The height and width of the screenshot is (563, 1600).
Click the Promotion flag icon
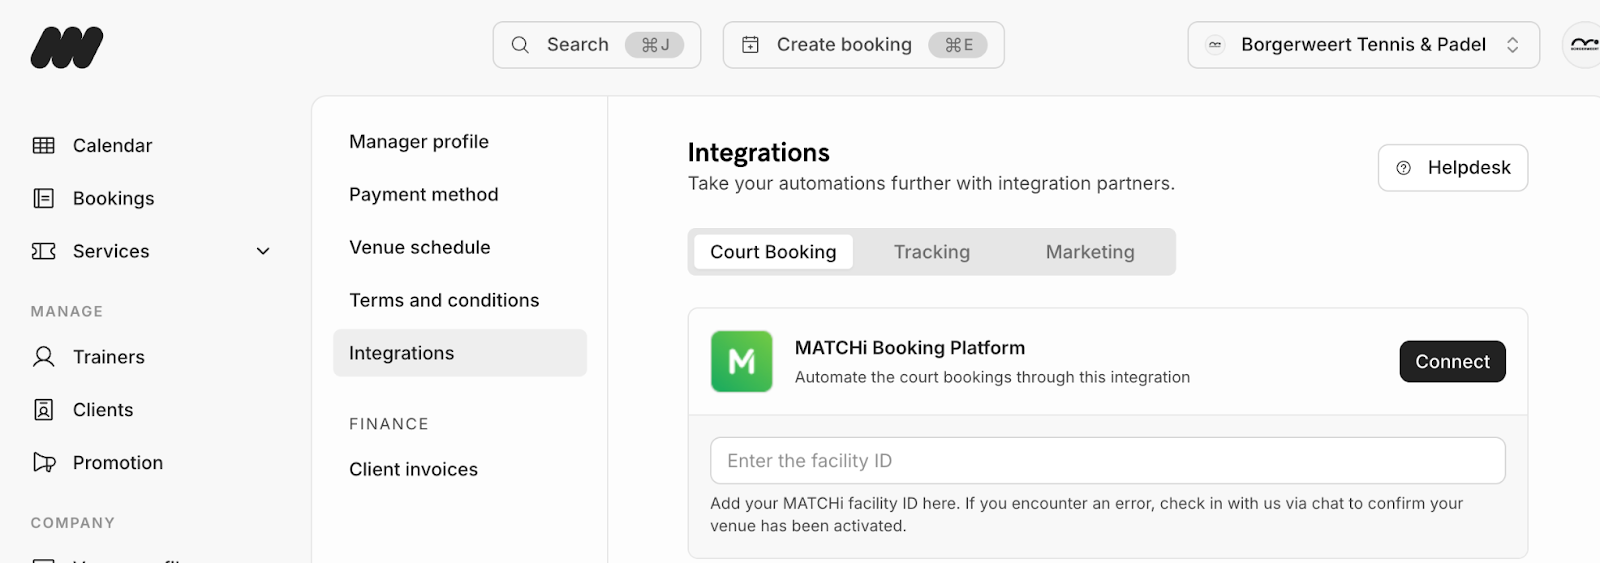tap(44, 462)
